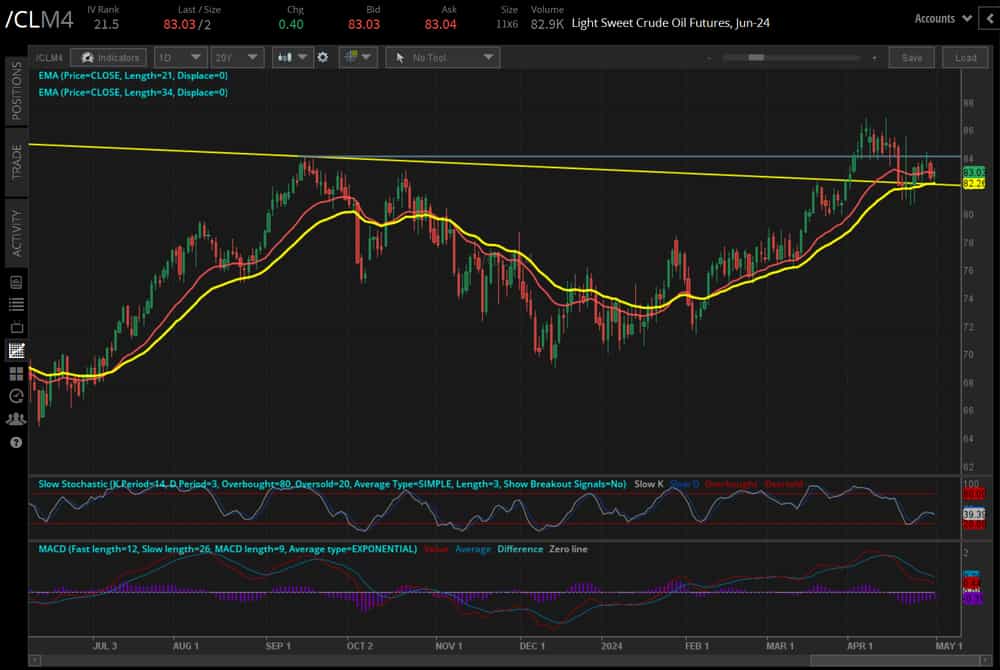The width and height of the screenshot is (1000, 670).
Task: Click the clock history icon in sidebar
Action: (16, 396)
